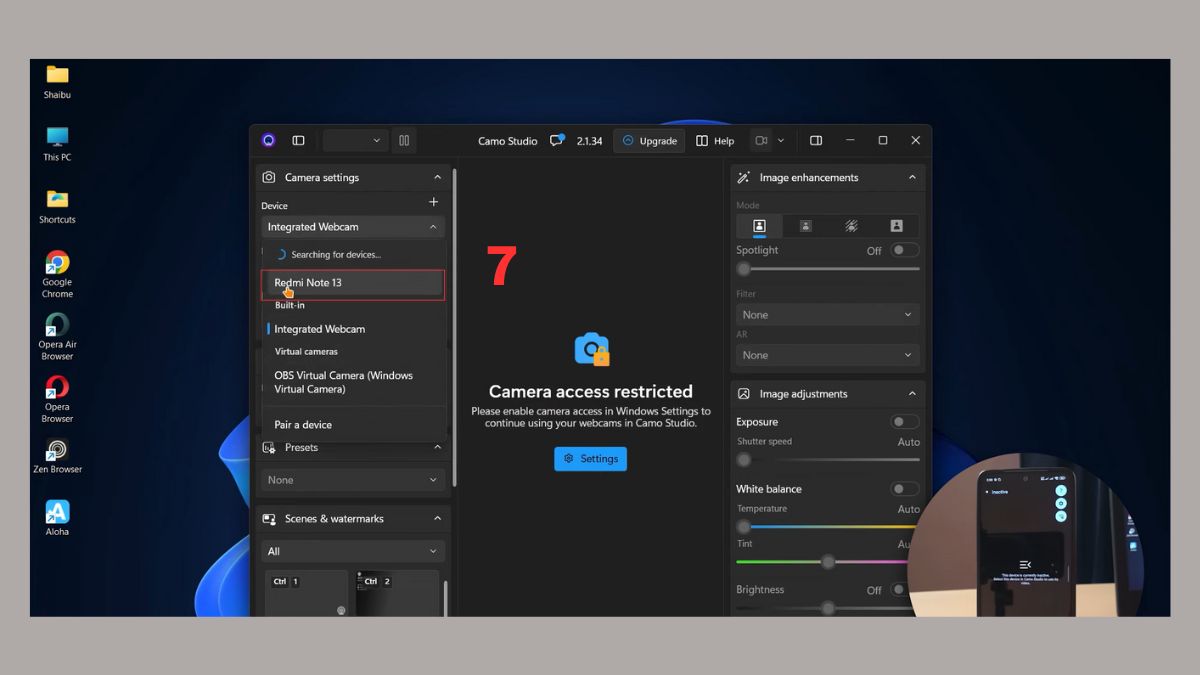This screenshot has width=1200, height=675.
Task: Select the fourth solid-portrait mode icon
Action: point(896,226)
